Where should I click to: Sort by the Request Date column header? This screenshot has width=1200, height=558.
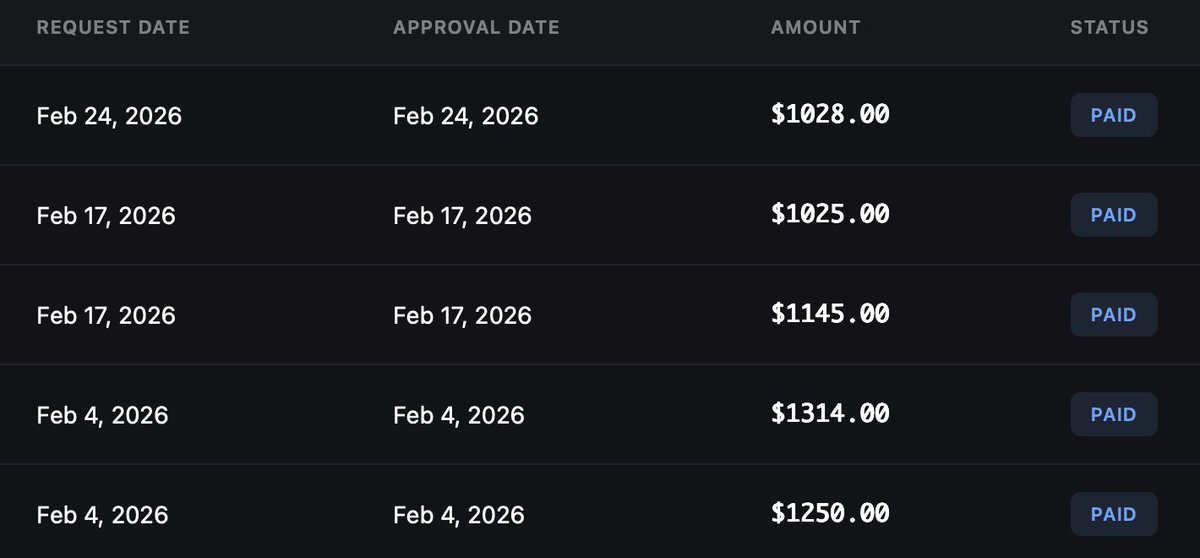[x=113, y=28]
